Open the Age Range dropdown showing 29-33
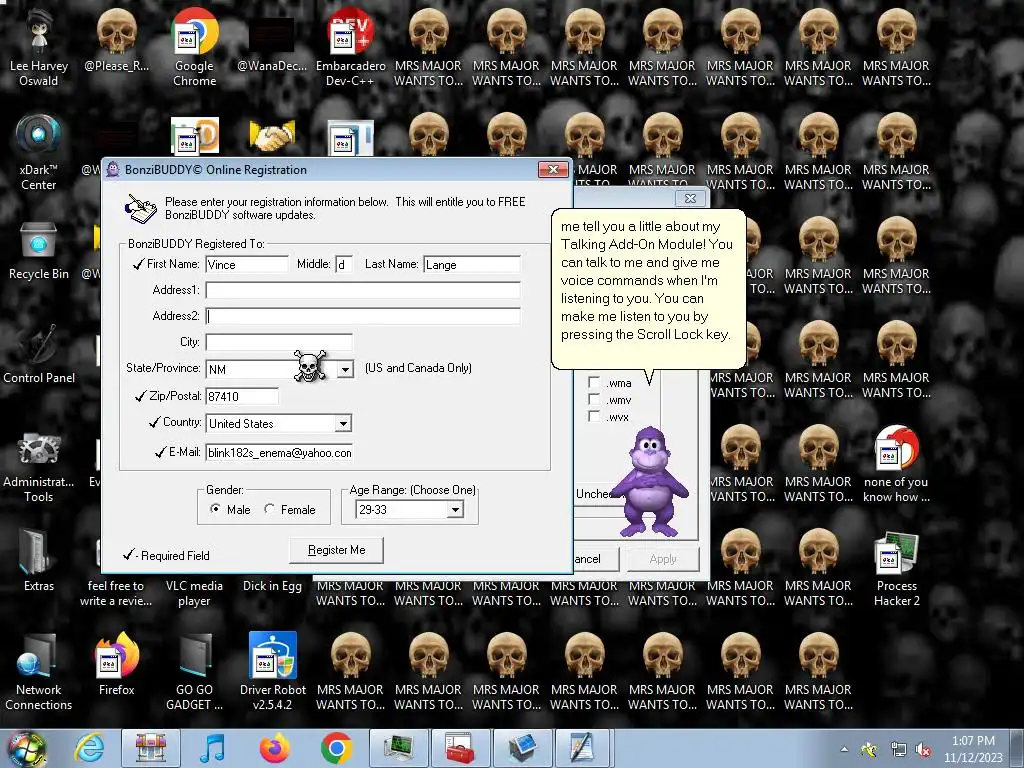 click(455, 509)
